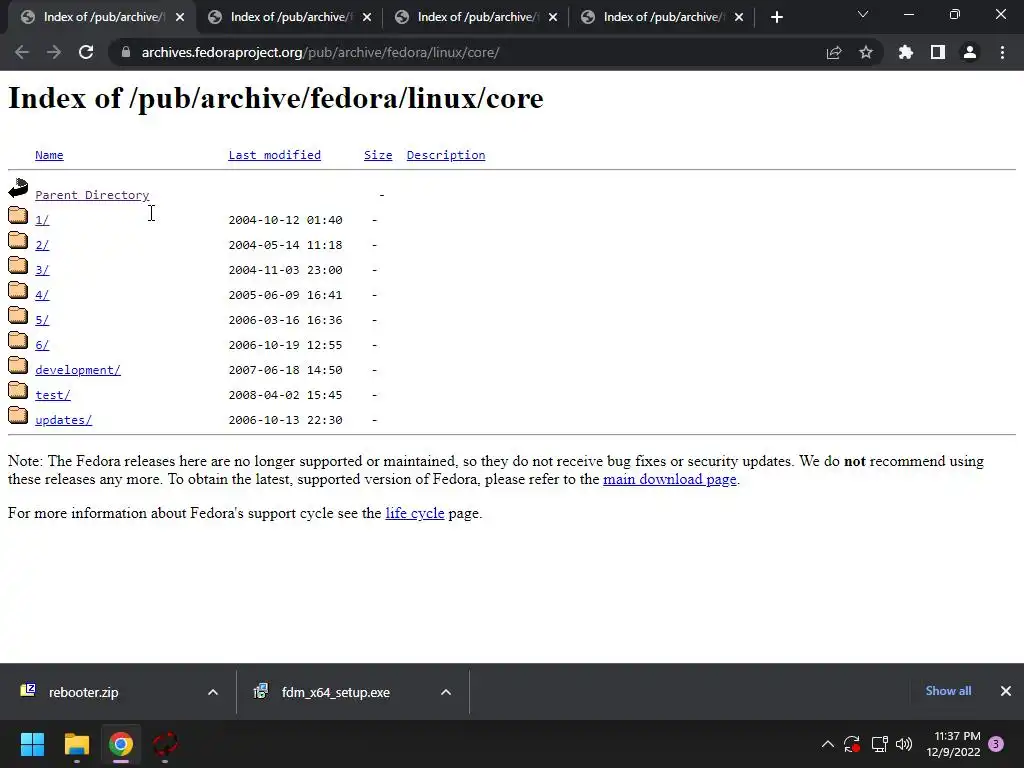The image size is (1024, 768).
Task: Open the development/ directory link
Action: pos(78,370)
